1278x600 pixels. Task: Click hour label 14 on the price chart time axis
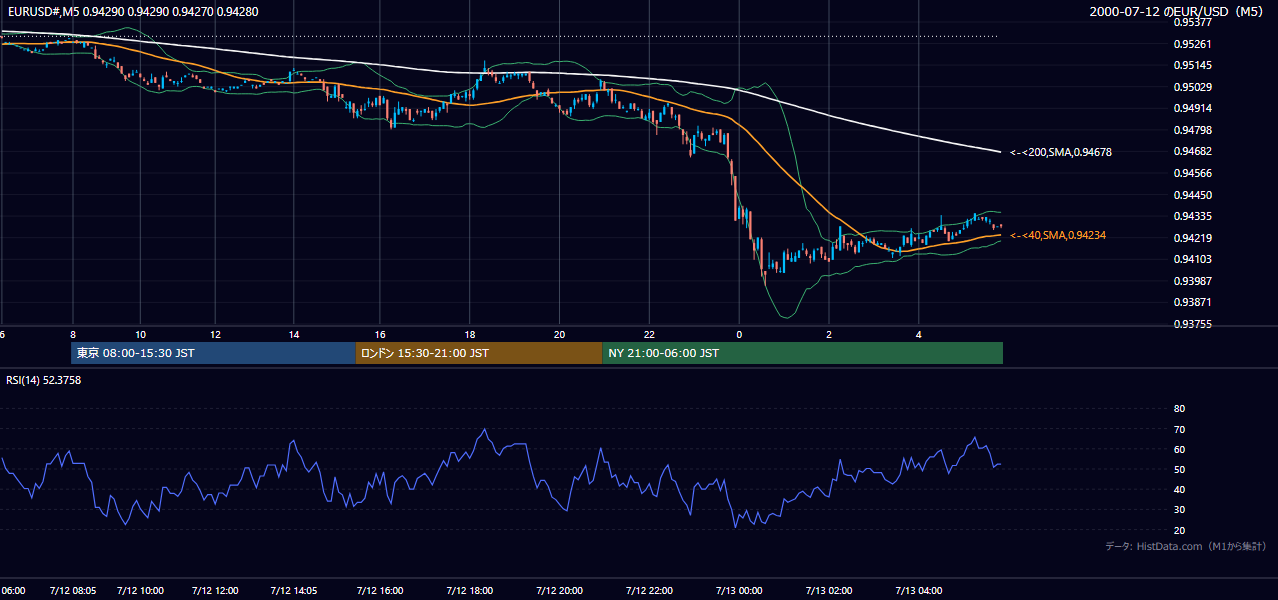pyautogui.click(x=294, y=334)
